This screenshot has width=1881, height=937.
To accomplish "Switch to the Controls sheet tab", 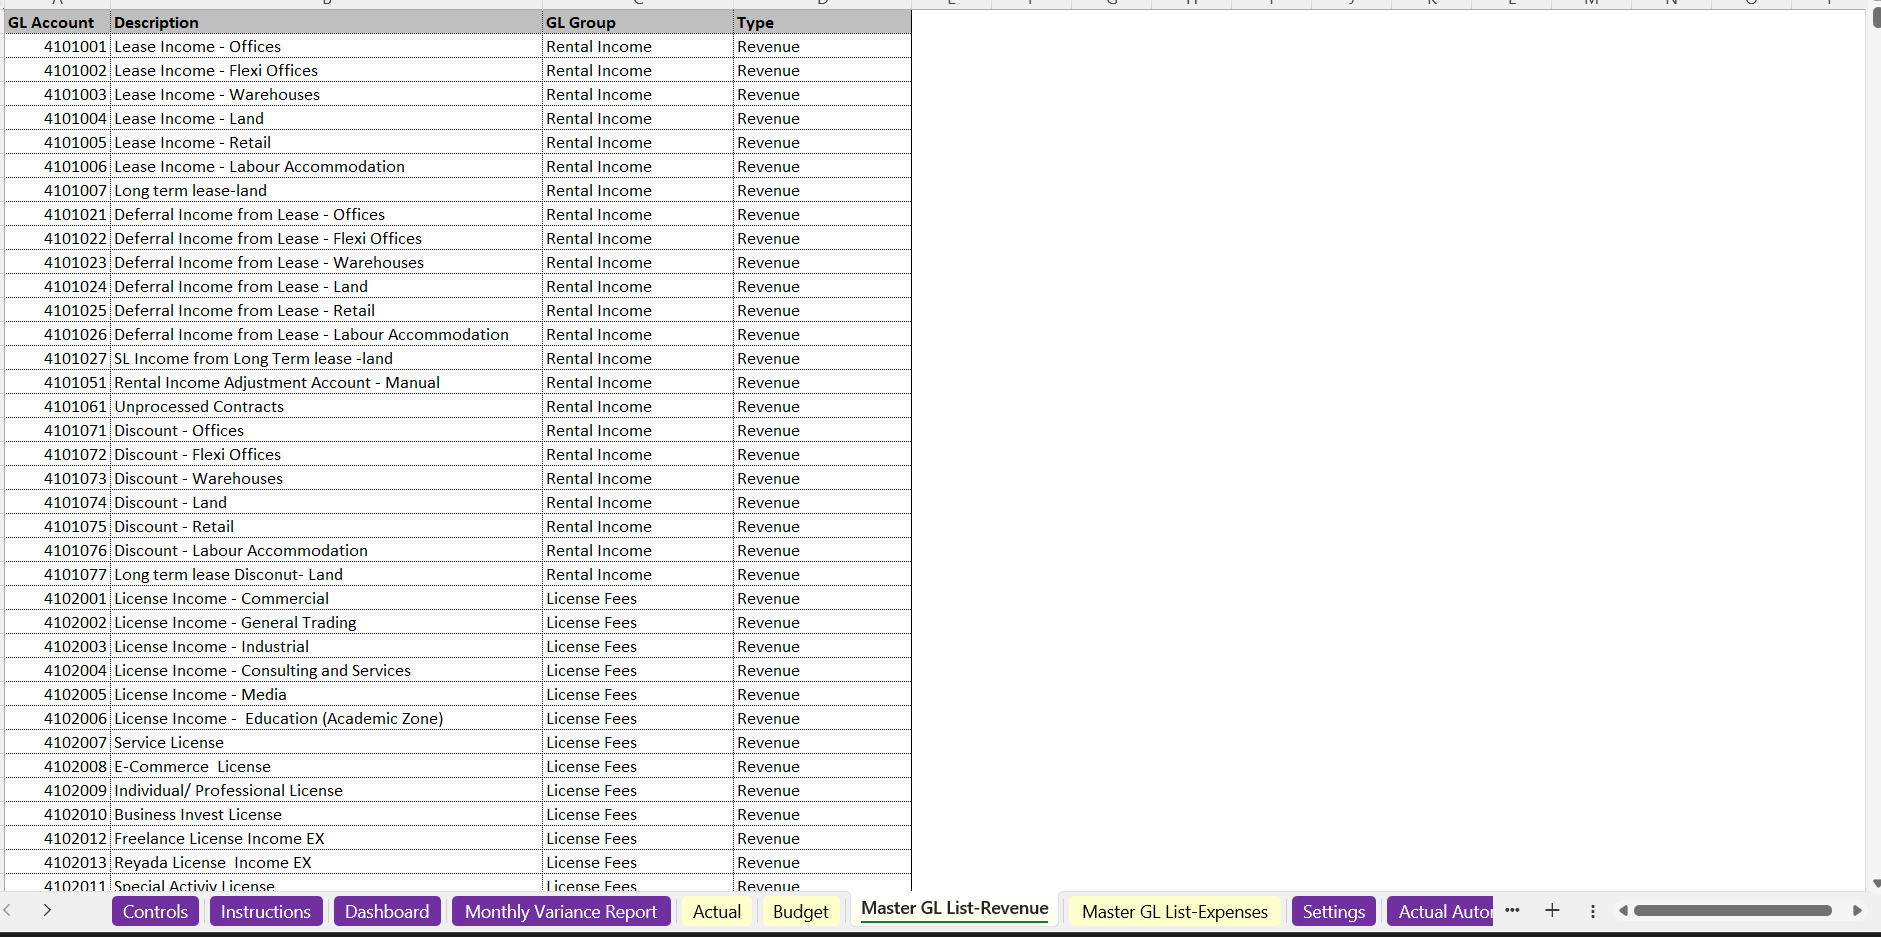I will pos(155,911).
